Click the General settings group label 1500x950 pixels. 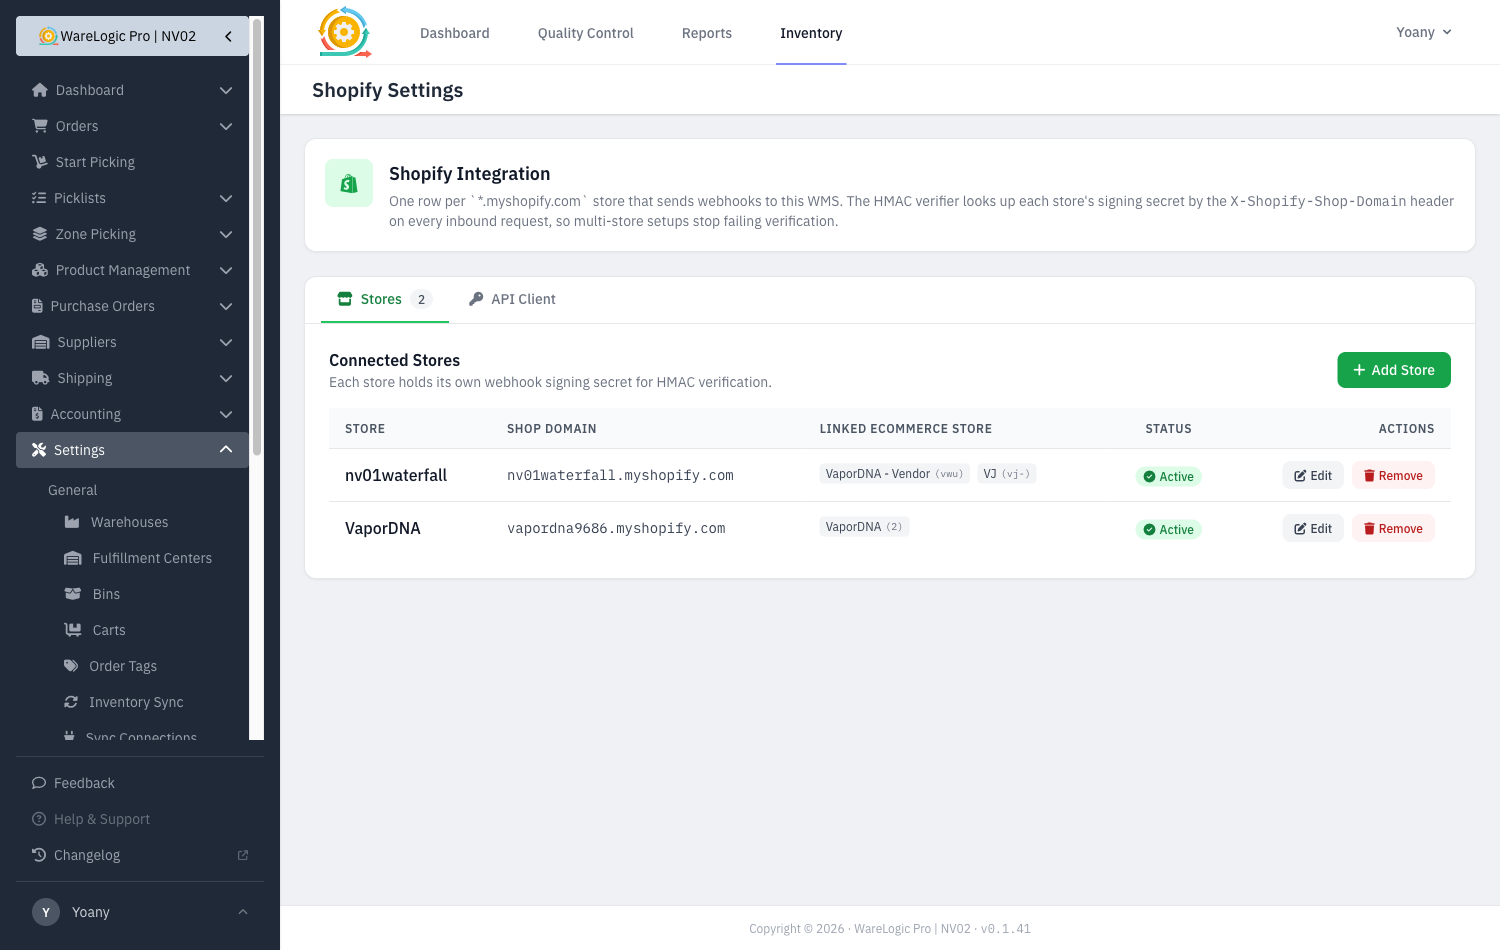(72, 490)
